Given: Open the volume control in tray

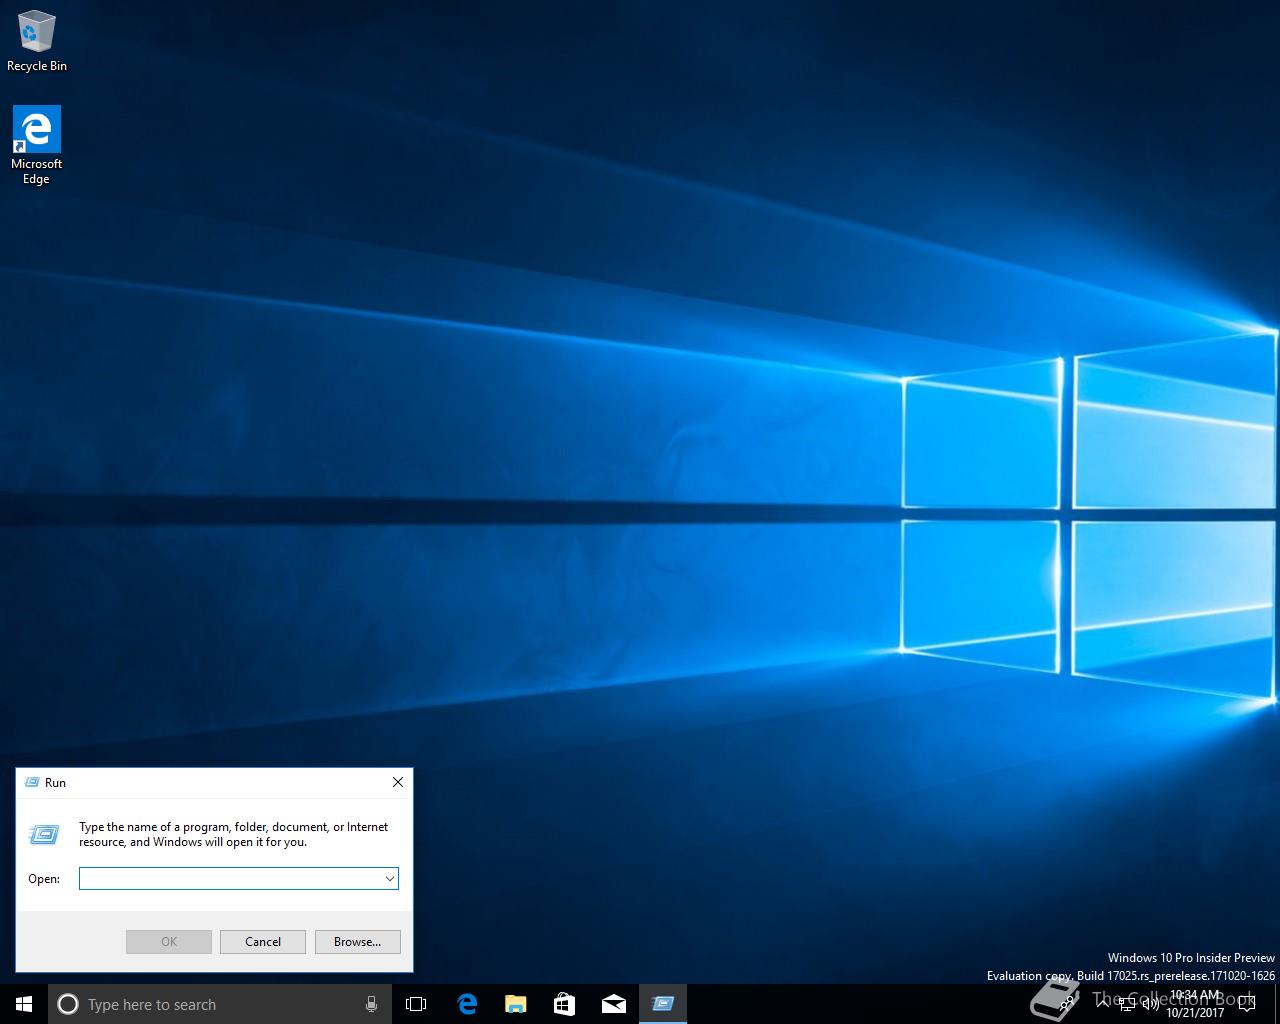Looking at the screenshot, I should (1150, 1004).
